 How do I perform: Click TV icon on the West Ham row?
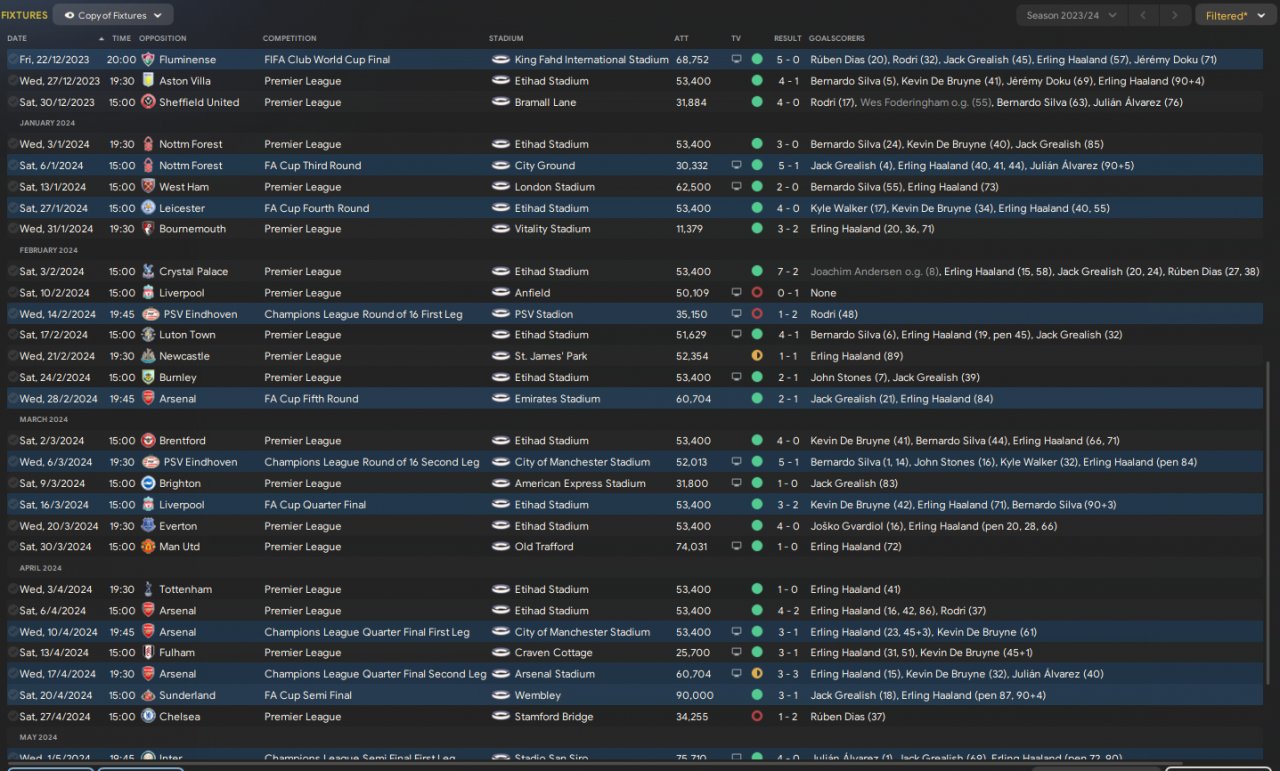pyautogui.click(x=736, y=187)
